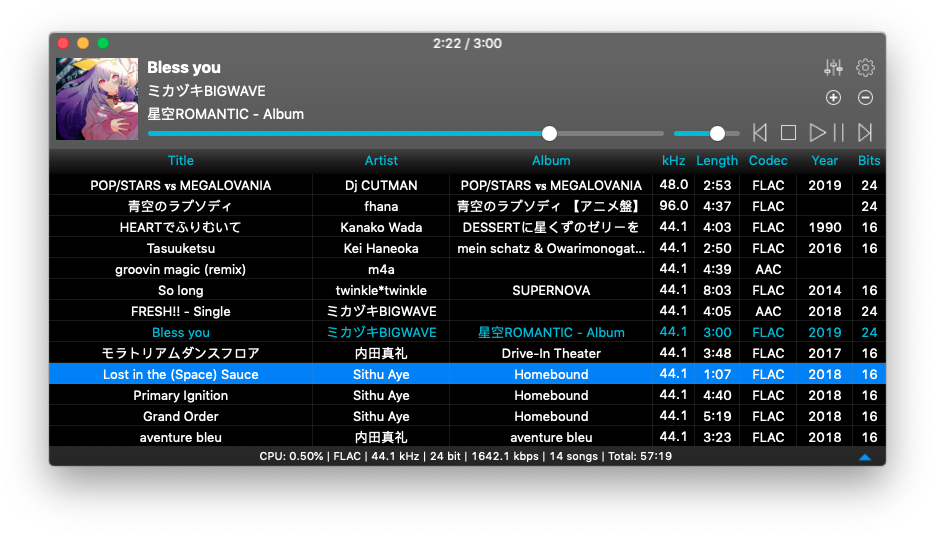Screen dimensions: 934x533
Task: Select the Tasuuketsu track
Action: point(180,248)
